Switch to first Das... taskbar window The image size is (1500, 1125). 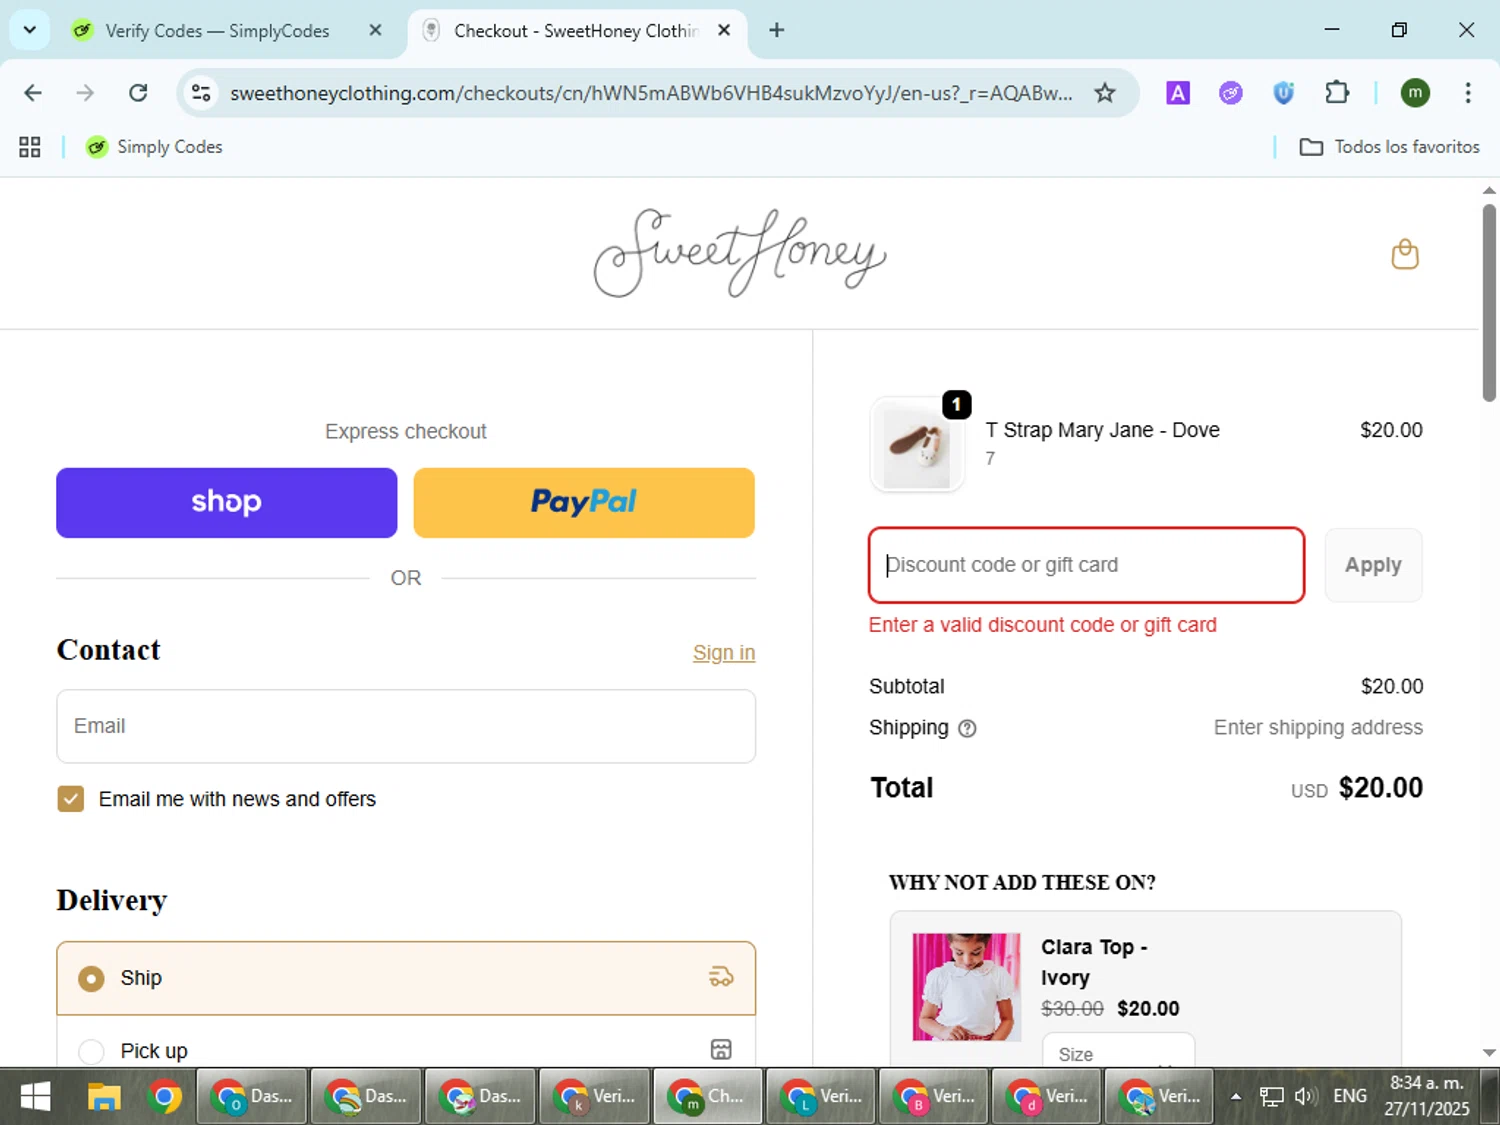coord(252,1097)
